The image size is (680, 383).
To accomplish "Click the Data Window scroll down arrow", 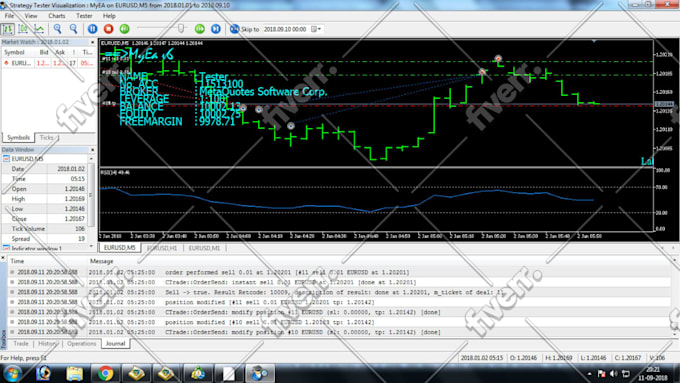I will [92, 247].
